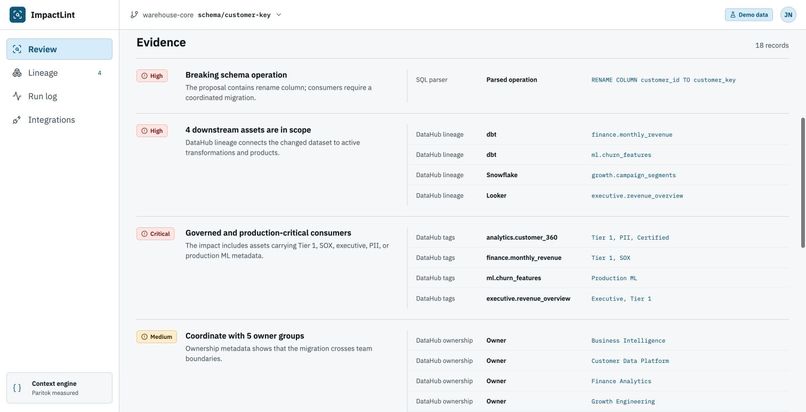Viewport: 806px width, 412px height.
Task: Click the analytics.customer_360 asset name
Action: [521, 237]
